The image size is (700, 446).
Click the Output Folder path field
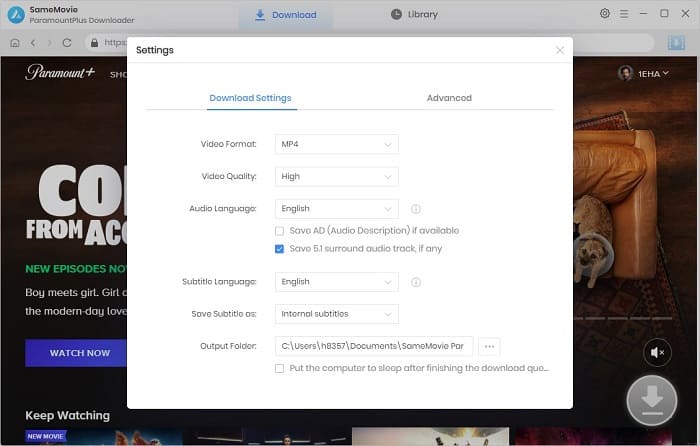(374, 346)
